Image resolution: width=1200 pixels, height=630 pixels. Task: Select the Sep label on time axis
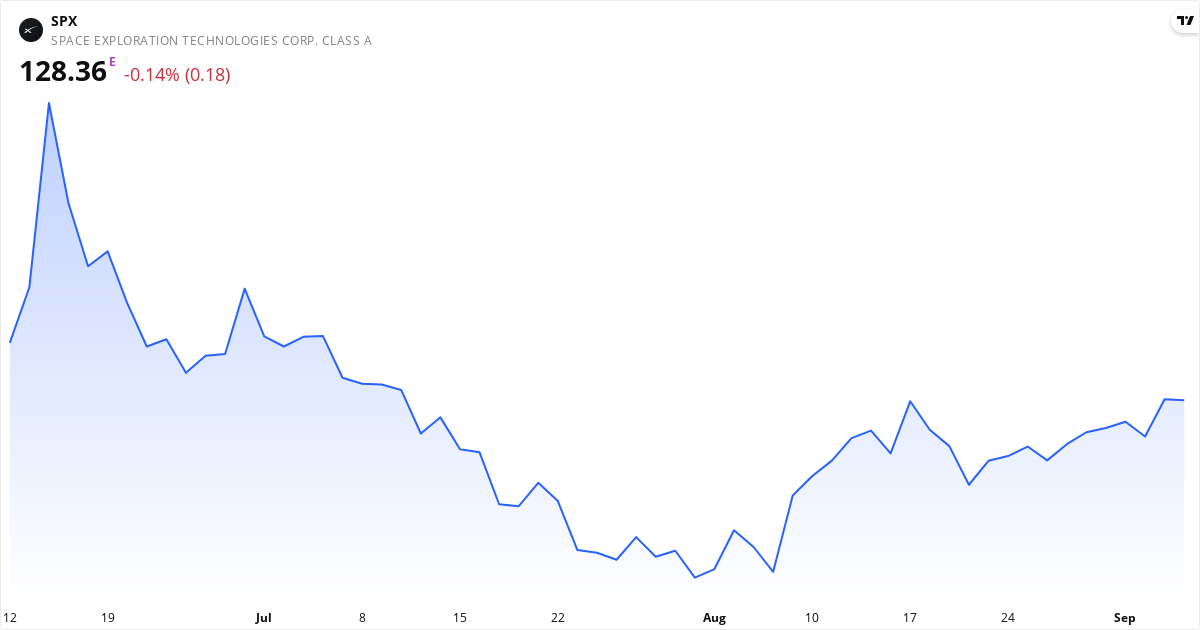click(x=1125, y=618)
